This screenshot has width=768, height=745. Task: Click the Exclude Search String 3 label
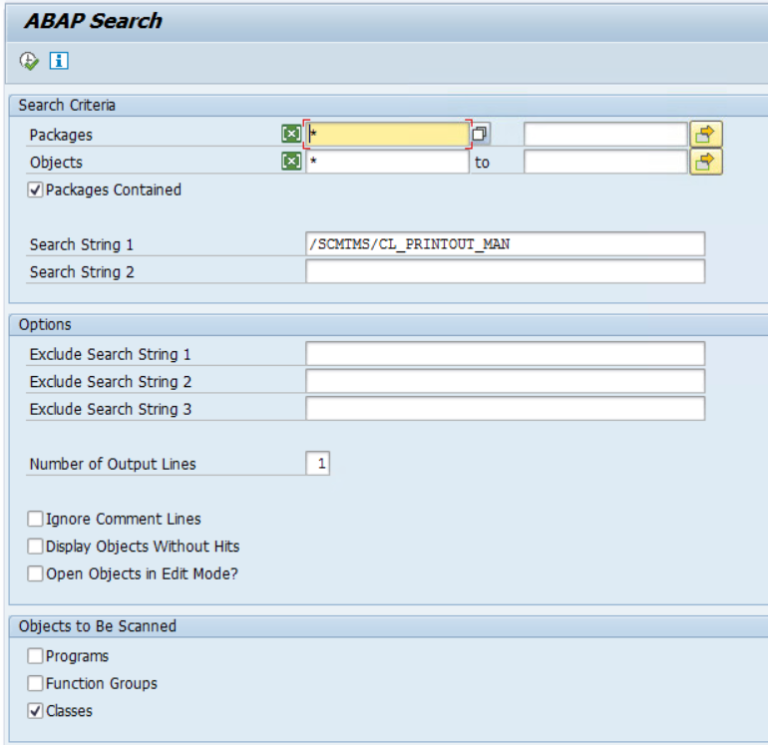pos(110,409)
